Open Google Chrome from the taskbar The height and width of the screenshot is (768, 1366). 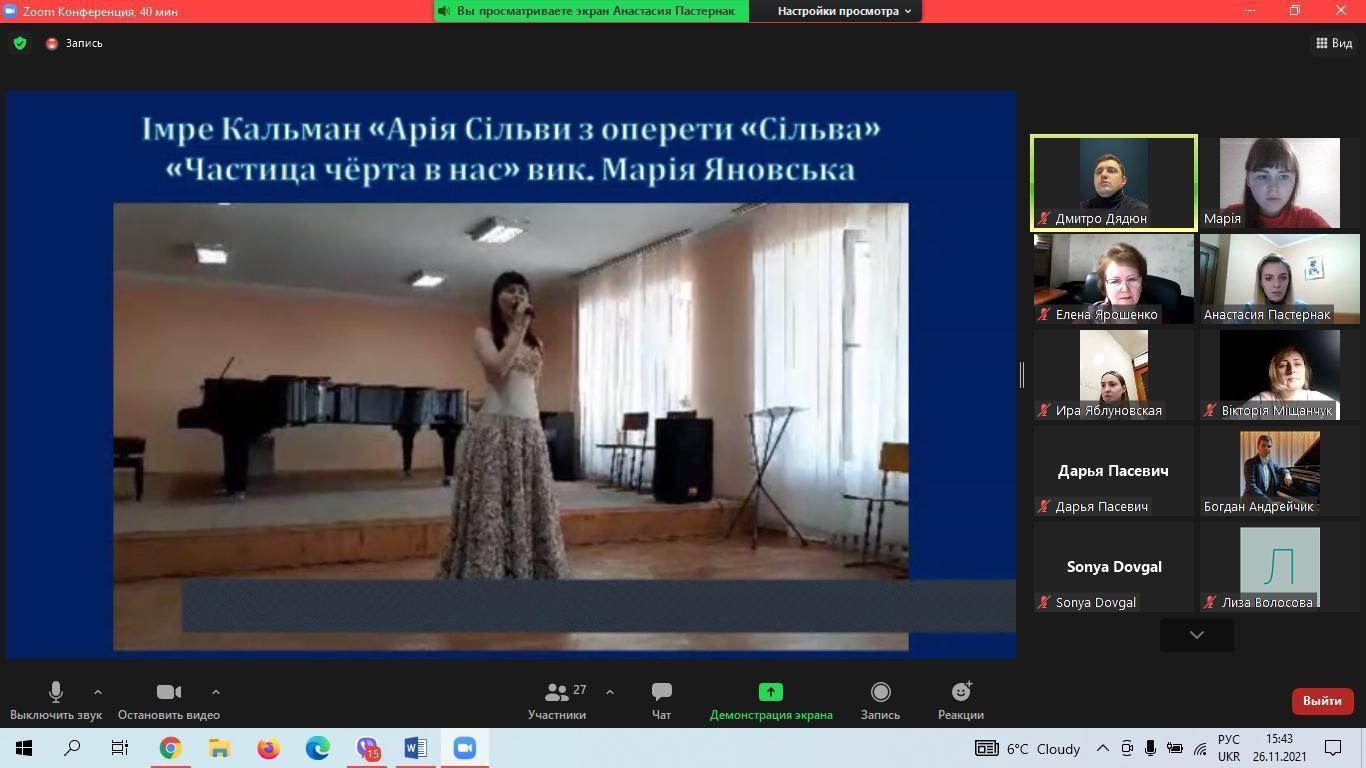coord(171,748)
